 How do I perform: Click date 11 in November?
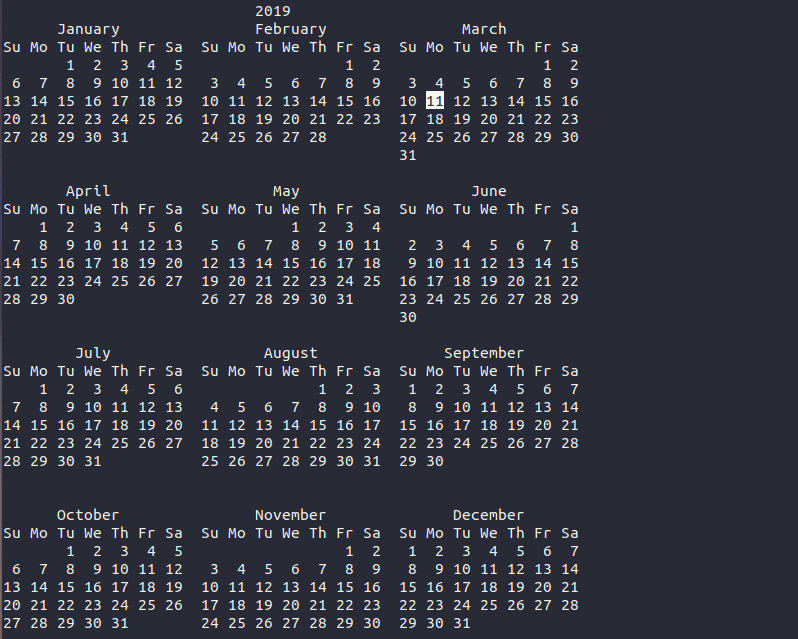tap(237, 587)
